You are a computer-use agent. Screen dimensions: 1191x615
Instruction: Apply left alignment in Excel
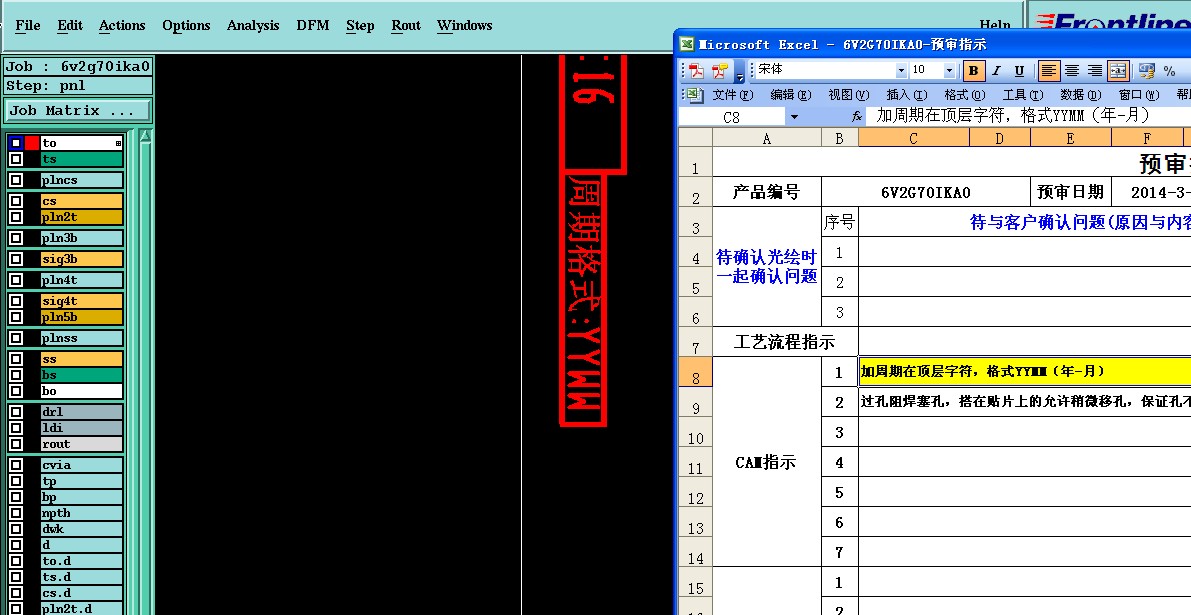click(x=1048, y=71)
